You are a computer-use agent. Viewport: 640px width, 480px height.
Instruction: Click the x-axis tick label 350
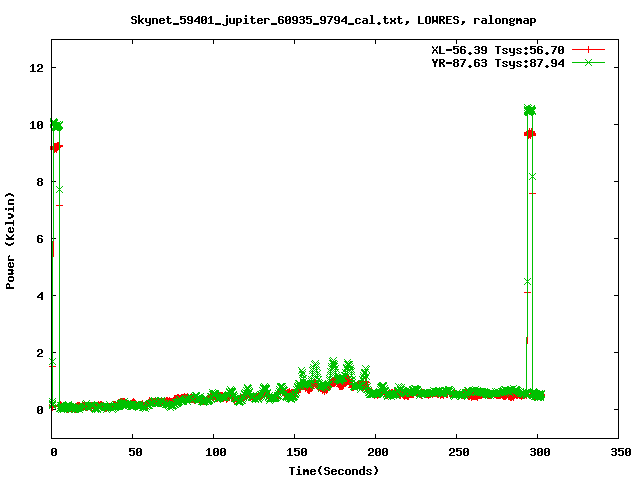[620, 452]
